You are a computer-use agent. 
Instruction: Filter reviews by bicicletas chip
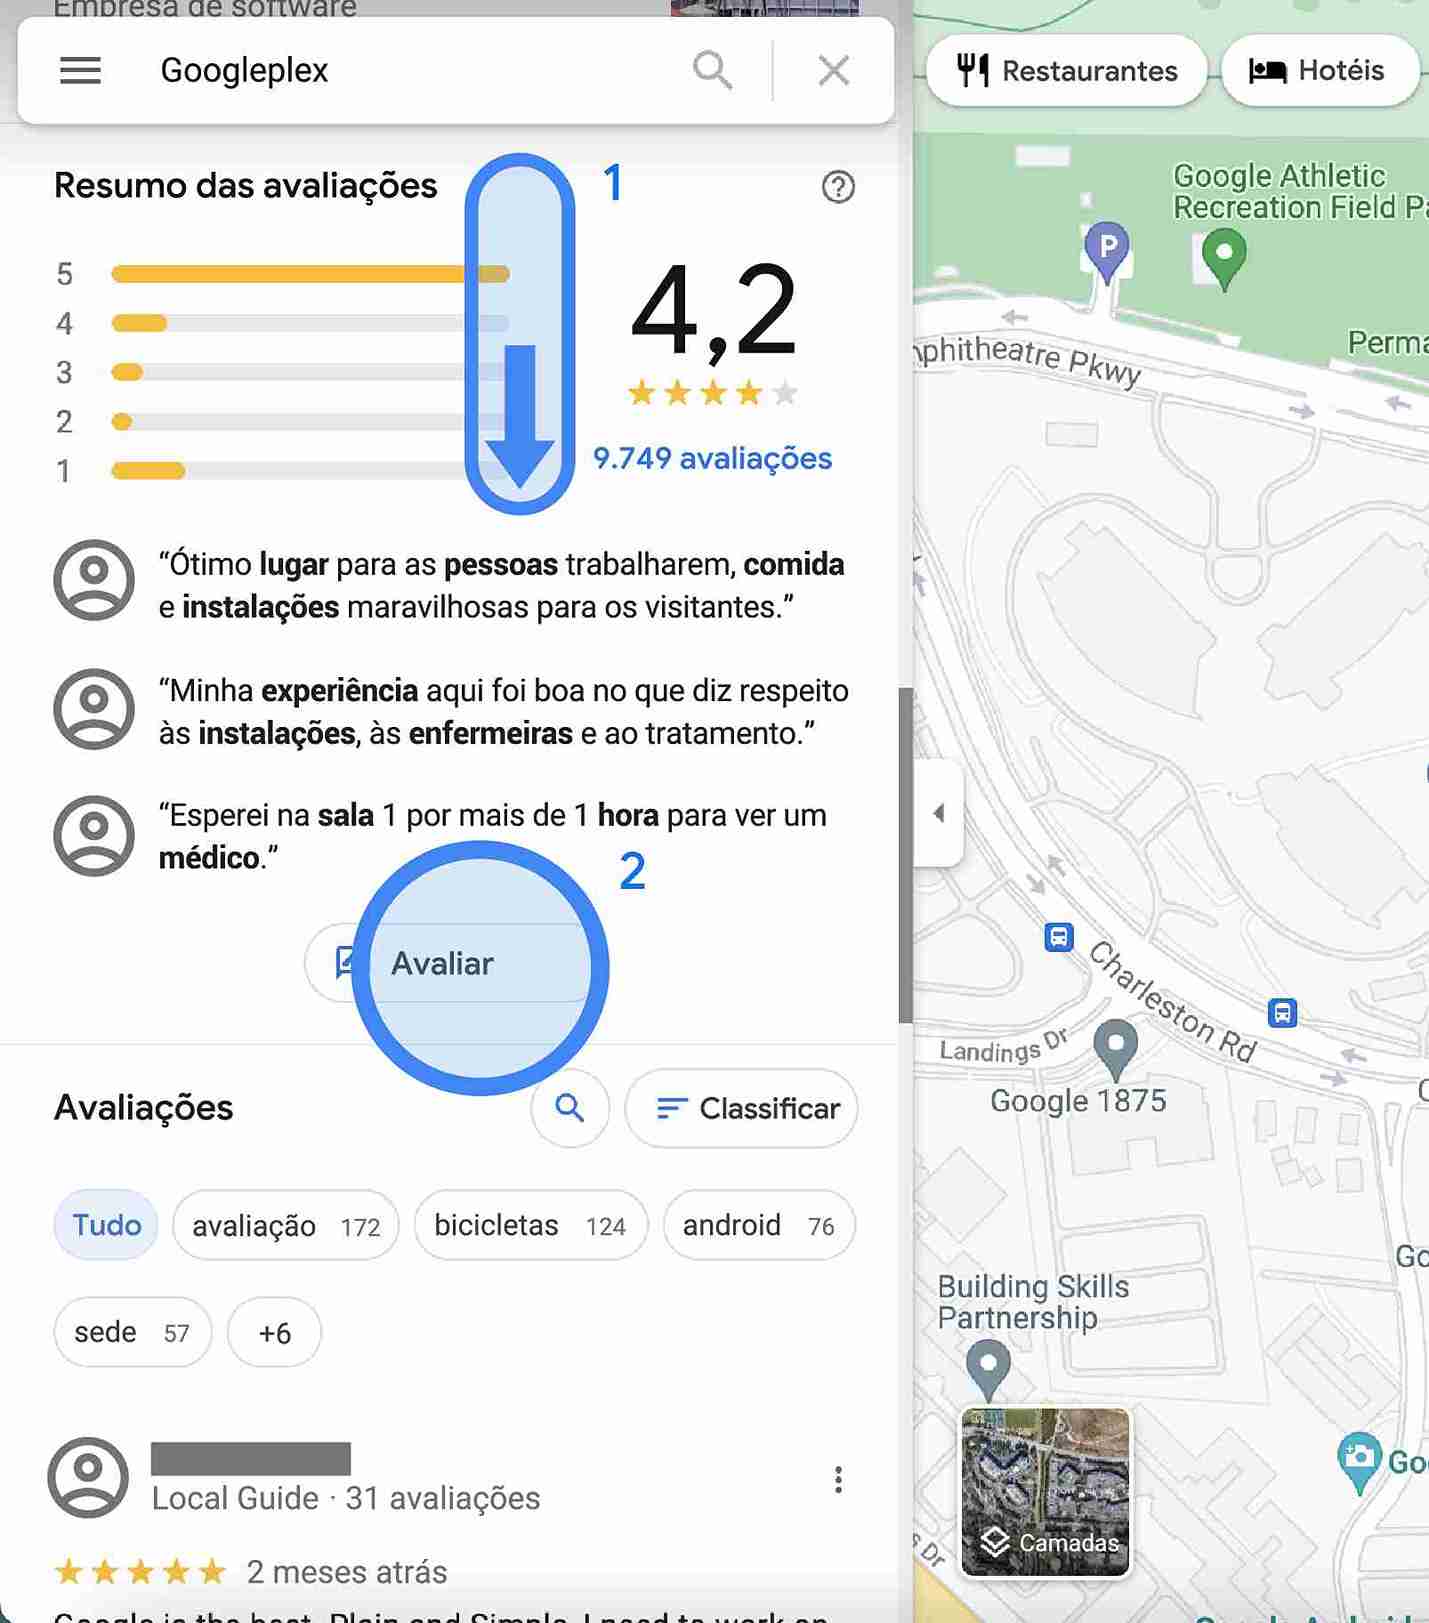coord(531,1225)
